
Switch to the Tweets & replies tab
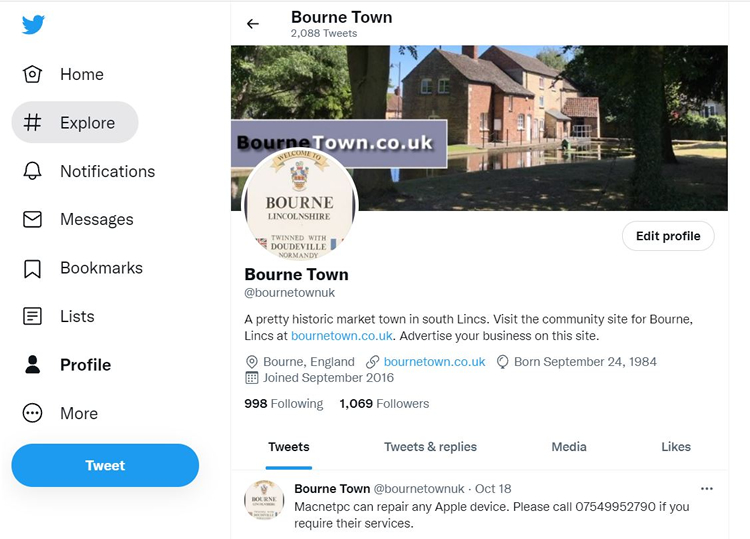click(430, 447)
